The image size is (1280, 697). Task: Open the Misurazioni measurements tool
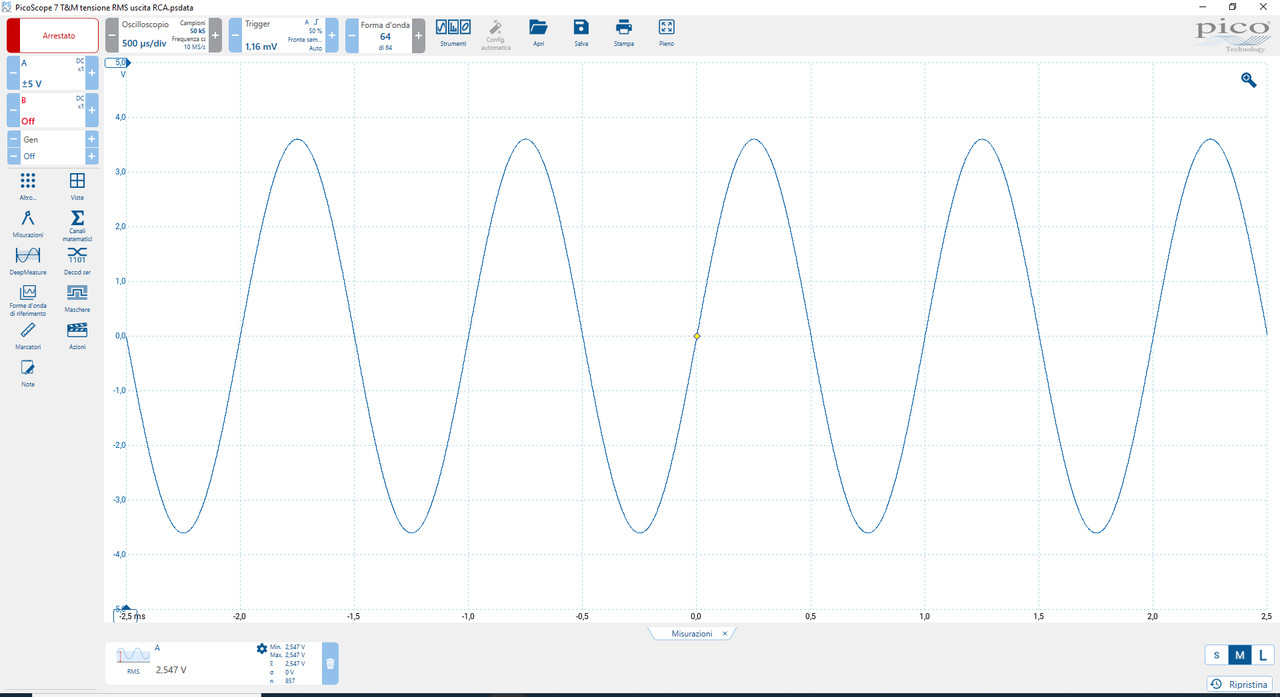pos(28,223)
